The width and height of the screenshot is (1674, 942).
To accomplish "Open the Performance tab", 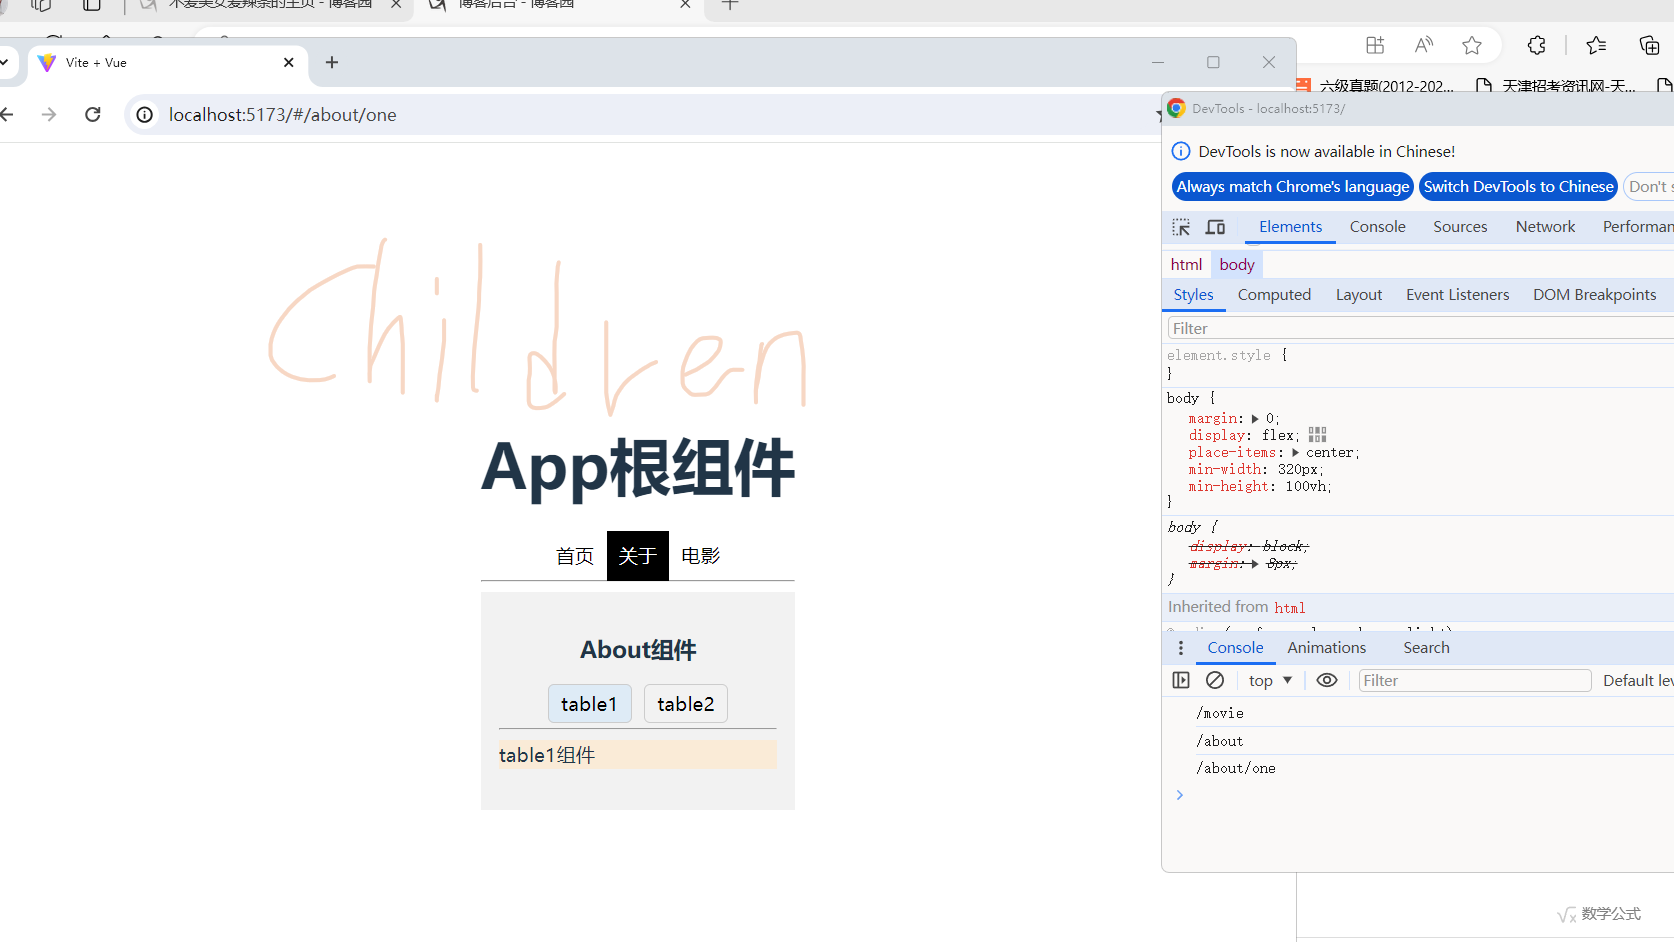I will [x=1638, y=227].
